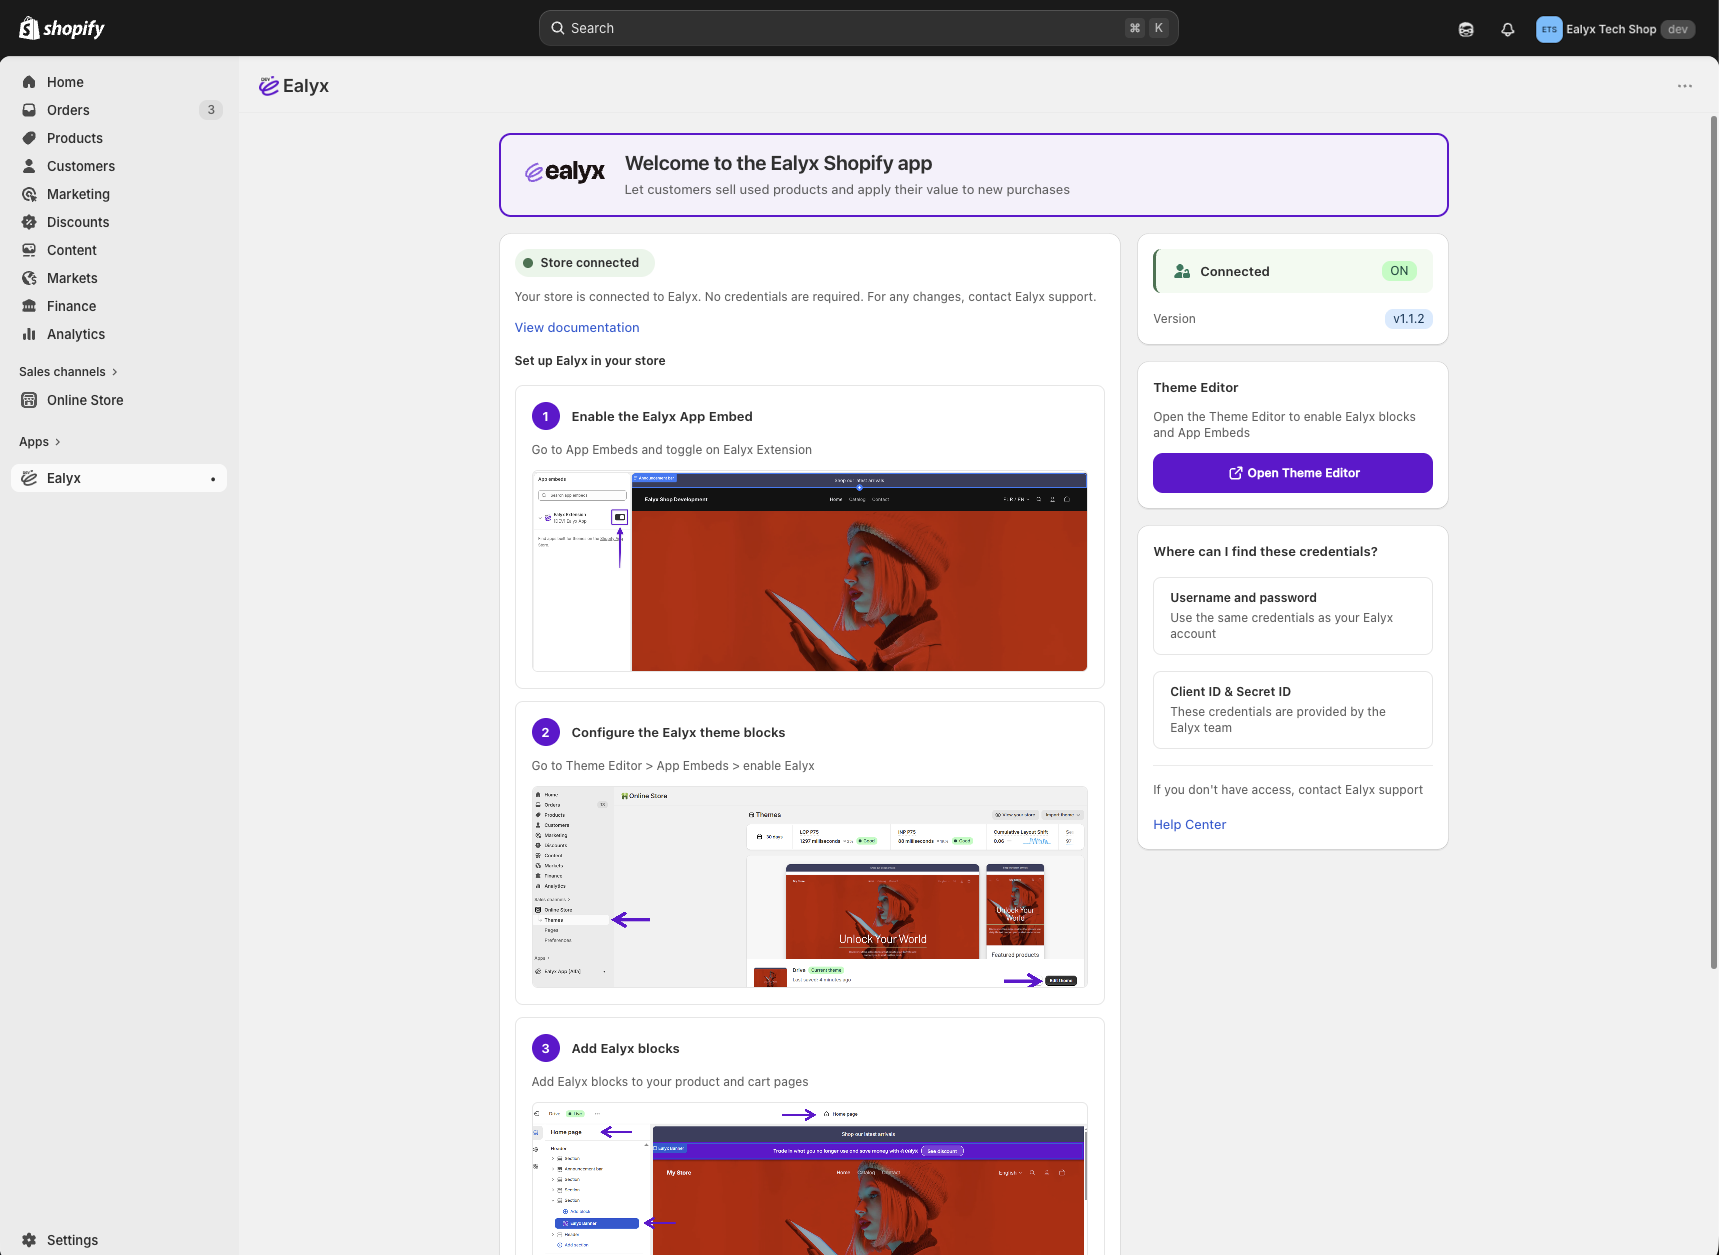
Task: Go to Home in the sidebar
Action: click(65, 82)
